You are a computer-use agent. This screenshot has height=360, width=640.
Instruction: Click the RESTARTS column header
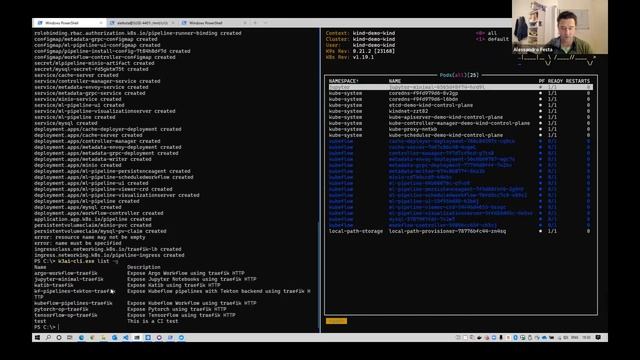pyautogui.click(x=578, y=81)
